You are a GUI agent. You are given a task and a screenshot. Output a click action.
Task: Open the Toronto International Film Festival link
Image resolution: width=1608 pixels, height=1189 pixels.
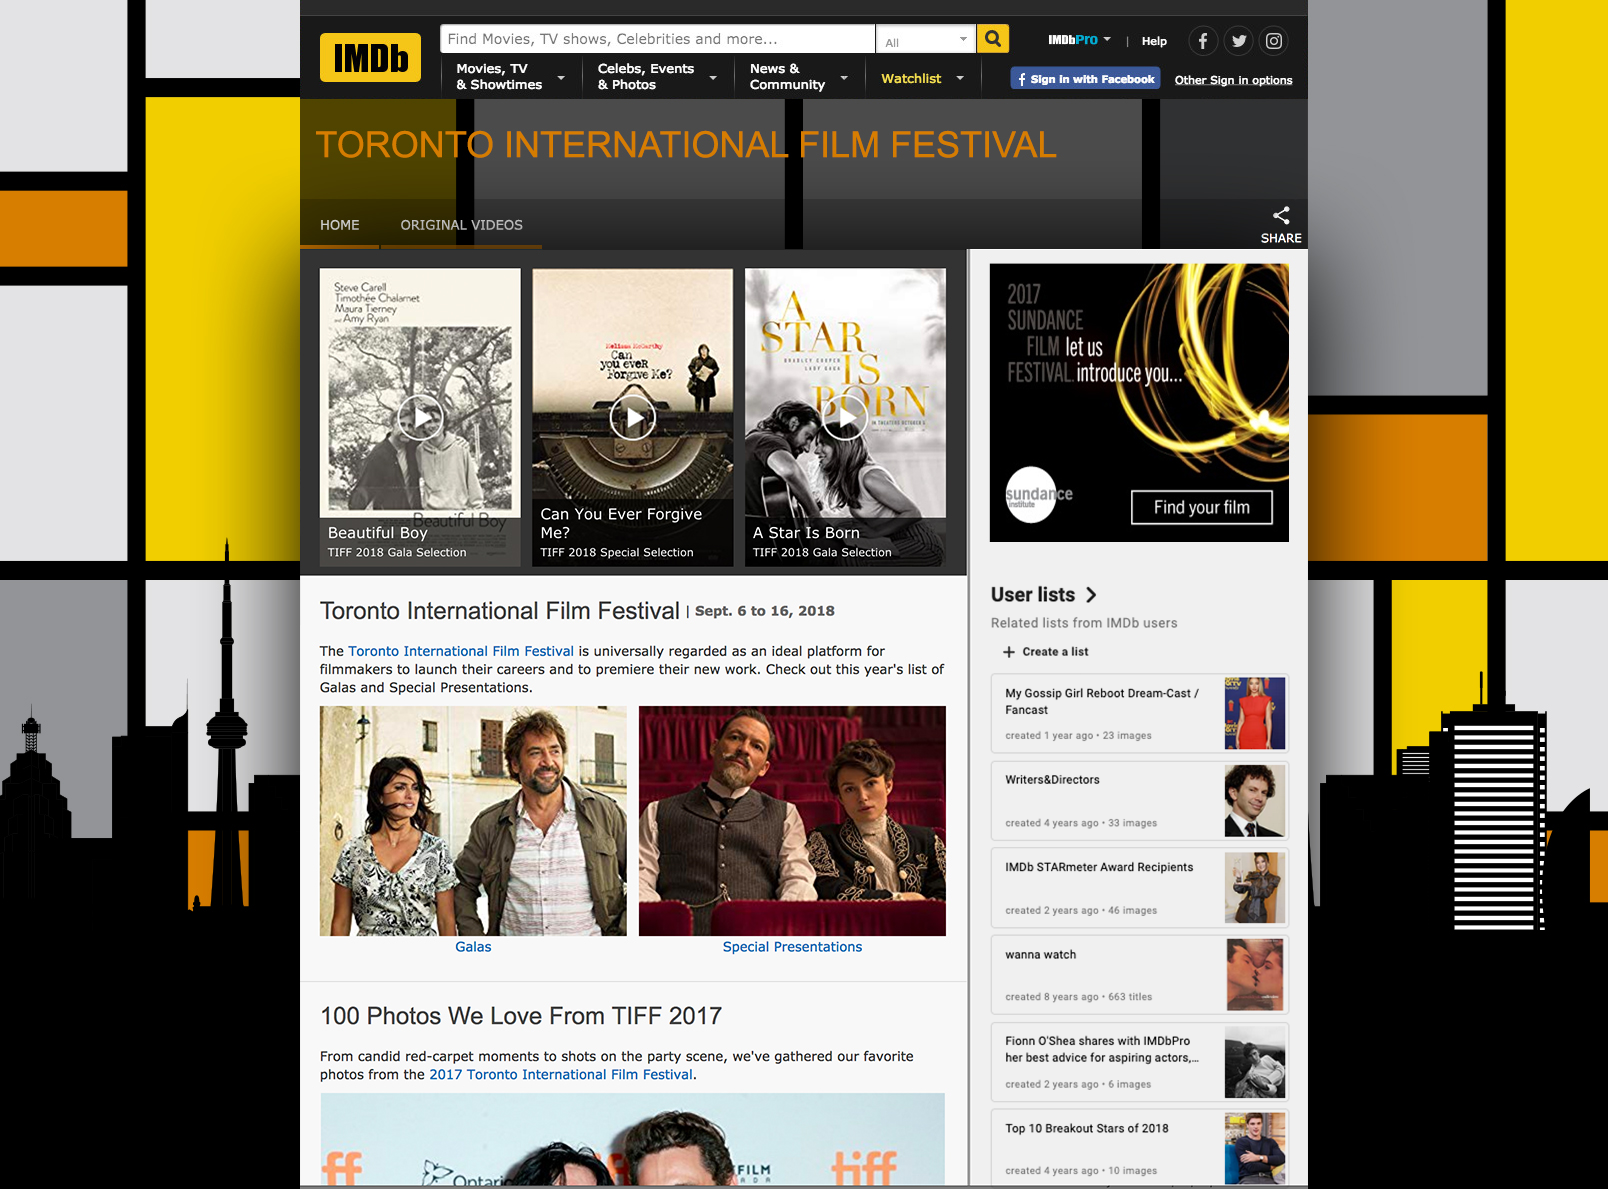(461, 651)
